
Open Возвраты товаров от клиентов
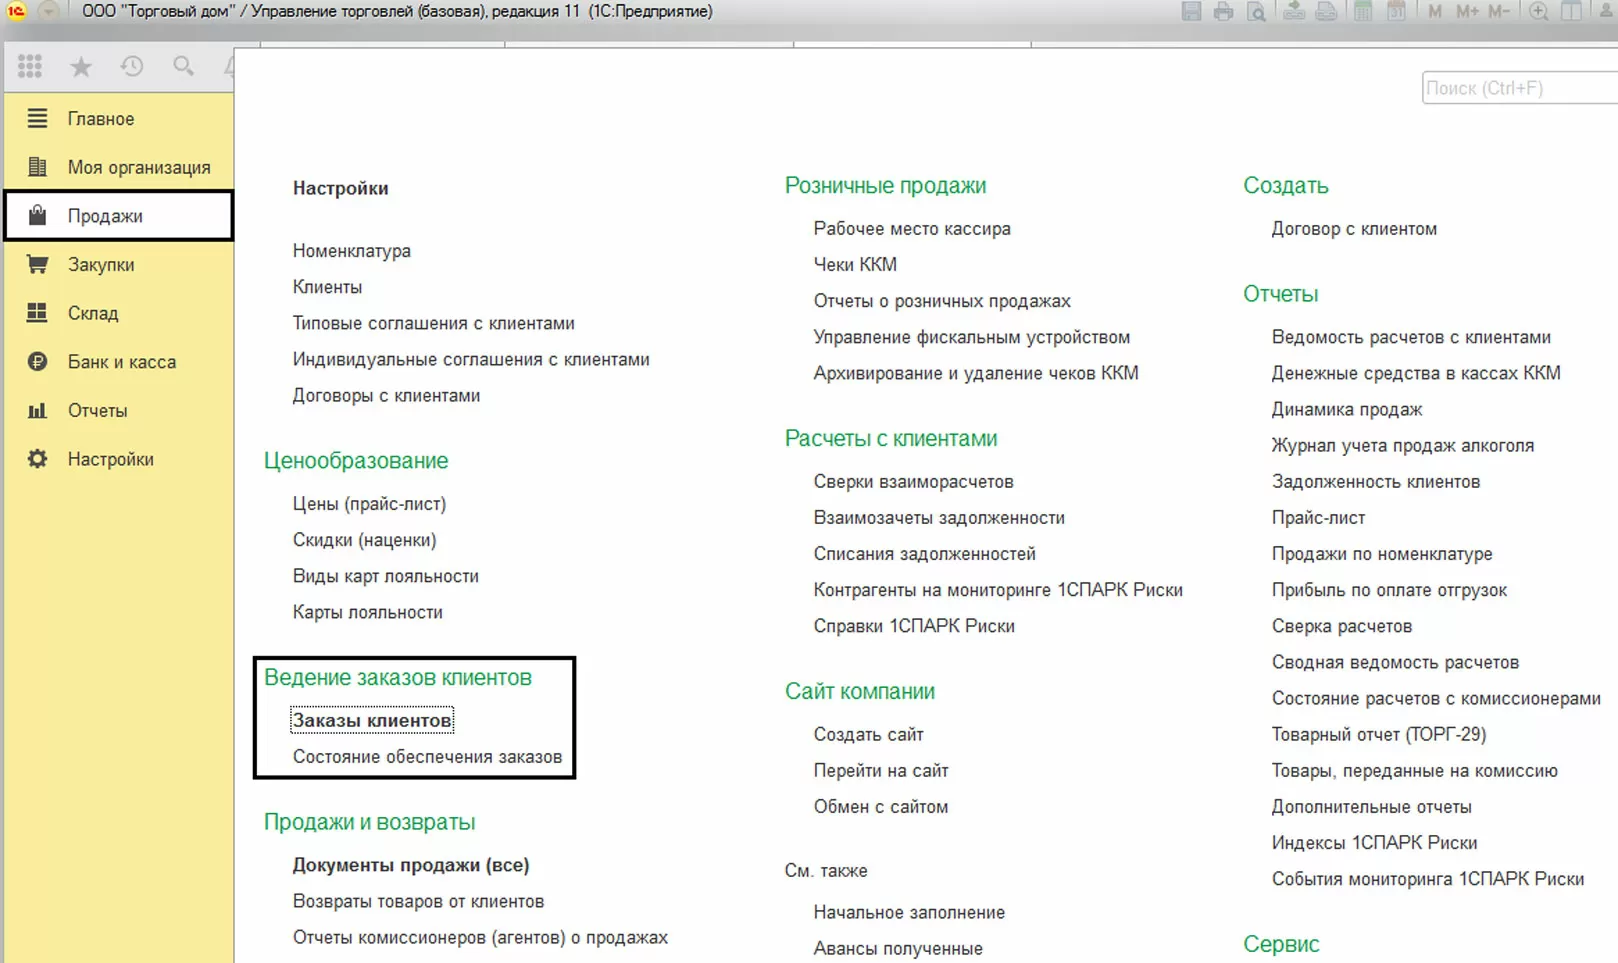click(418, 901)
